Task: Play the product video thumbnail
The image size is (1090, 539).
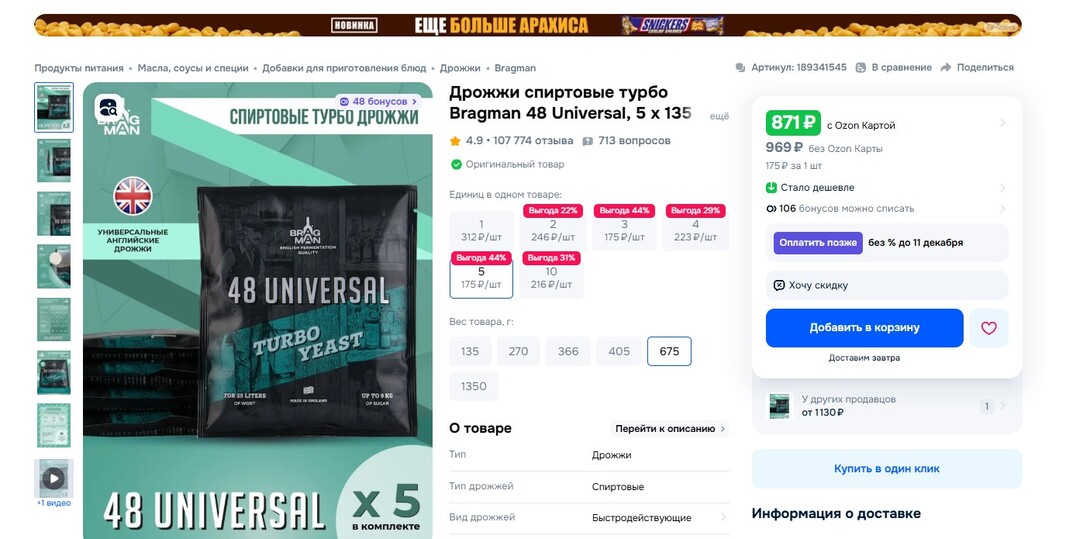Action: (54, 478)
